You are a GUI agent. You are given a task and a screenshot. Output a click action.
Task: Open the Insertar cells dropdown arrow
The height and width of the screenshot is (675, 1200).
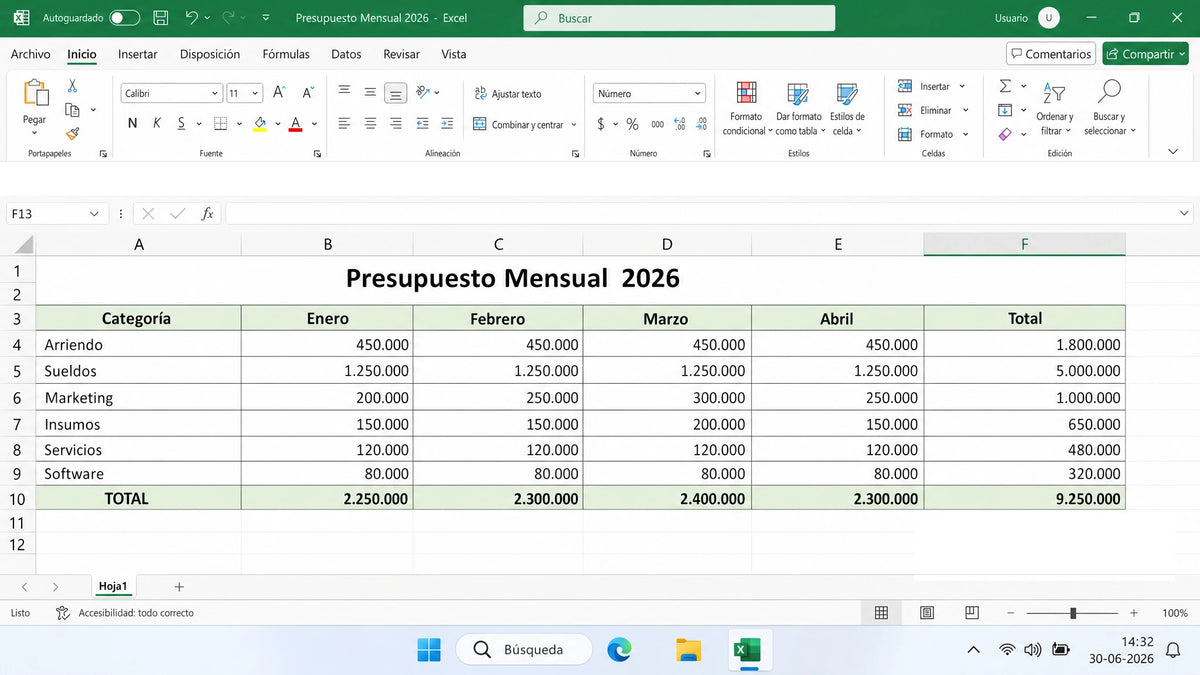(962, 86)
